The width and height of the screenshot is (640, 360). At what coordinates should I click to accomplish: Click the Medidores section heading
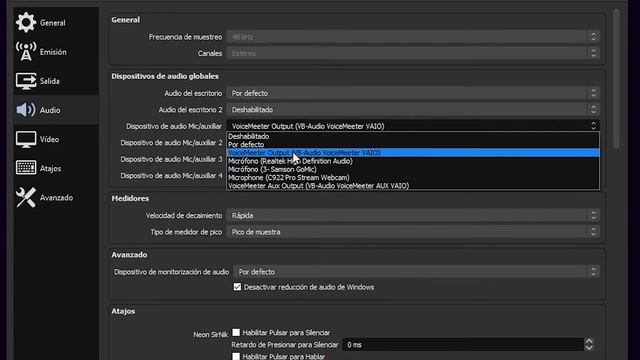130,198
